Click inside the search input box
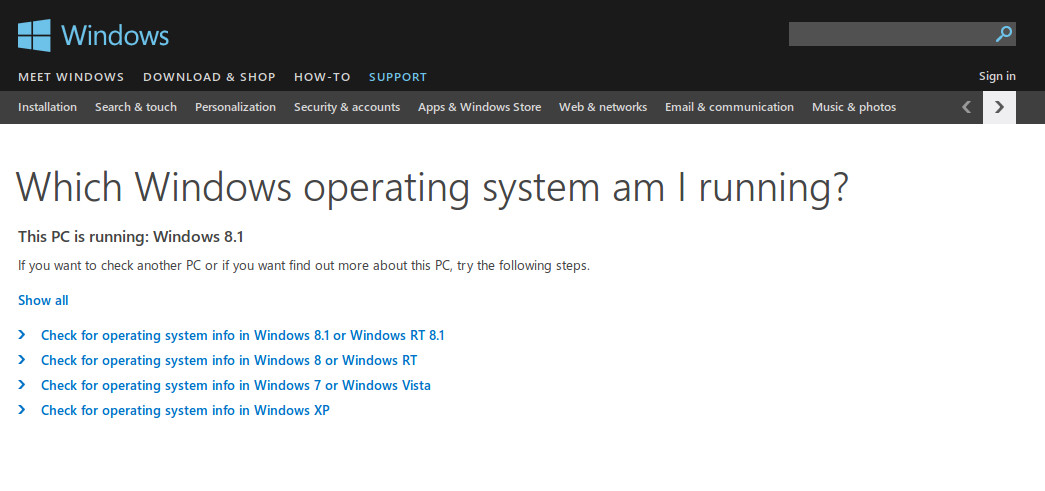 point(888,35)
